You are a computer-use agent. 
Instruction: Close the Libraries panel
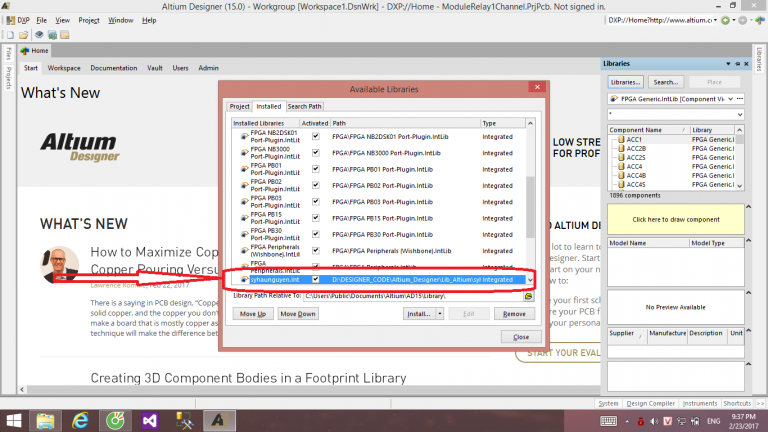[x=746, y=64]
